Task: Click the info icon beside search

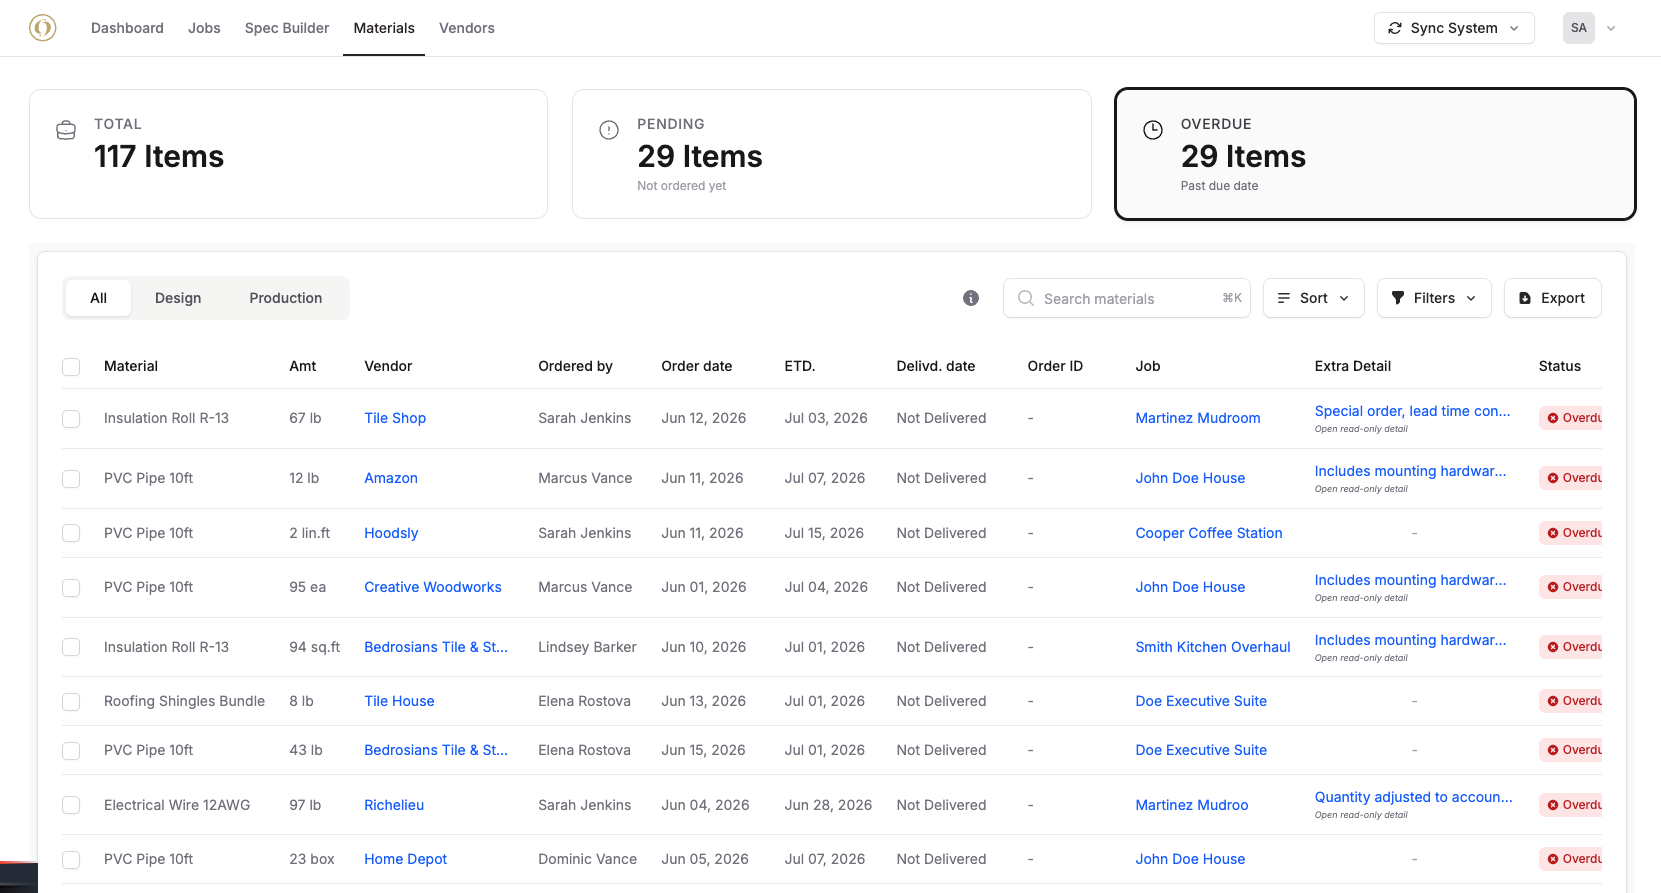Action: [971, 298]
